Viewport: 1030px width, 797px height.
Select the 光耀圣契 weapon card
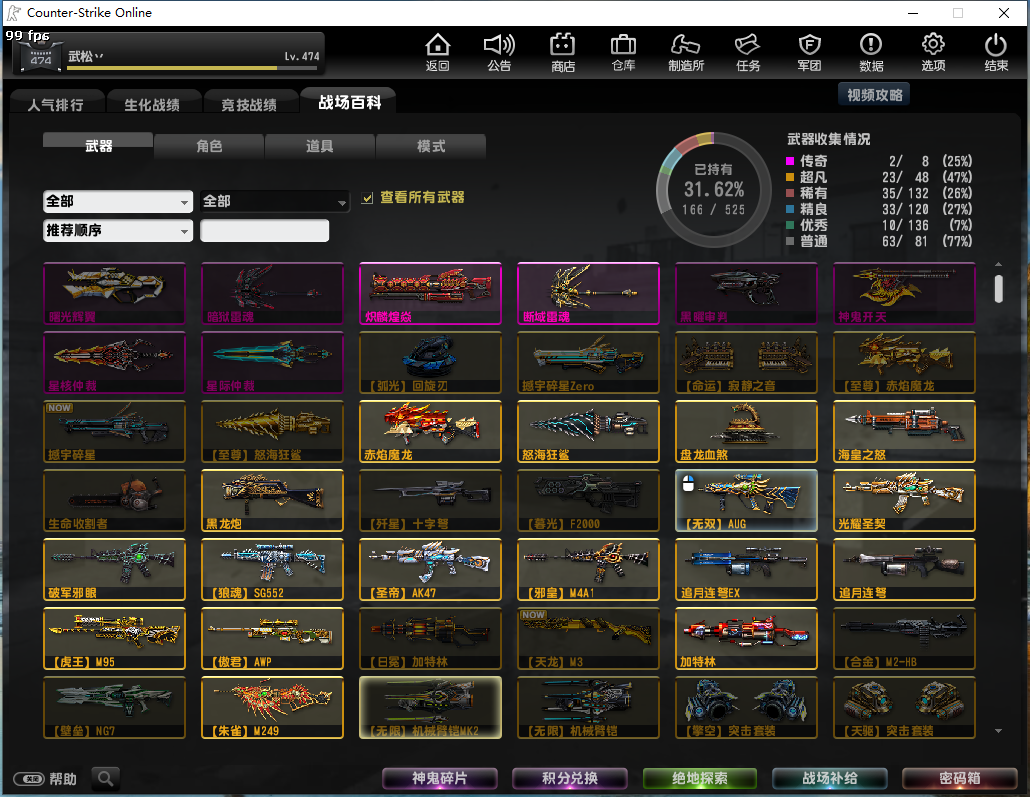[905, 501]
